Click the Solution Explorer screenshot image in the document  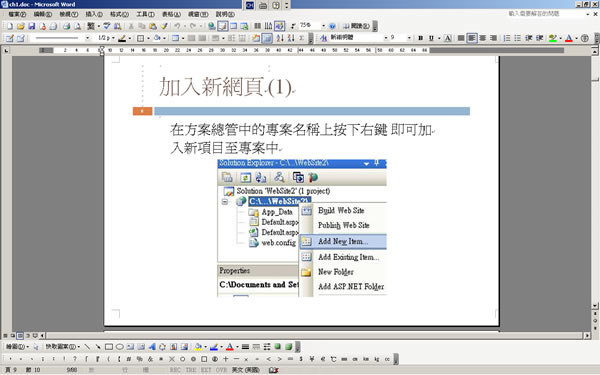[302, 228]
